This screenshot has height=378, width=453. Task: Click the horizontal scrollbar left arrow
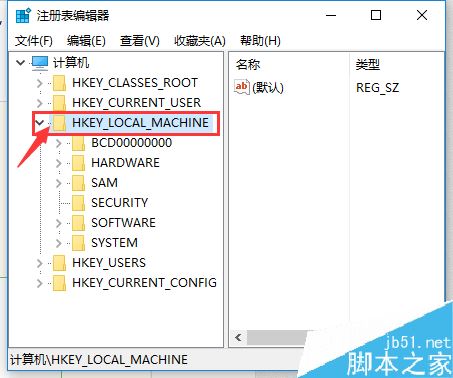pyautogui.click(x=238, y=338)
